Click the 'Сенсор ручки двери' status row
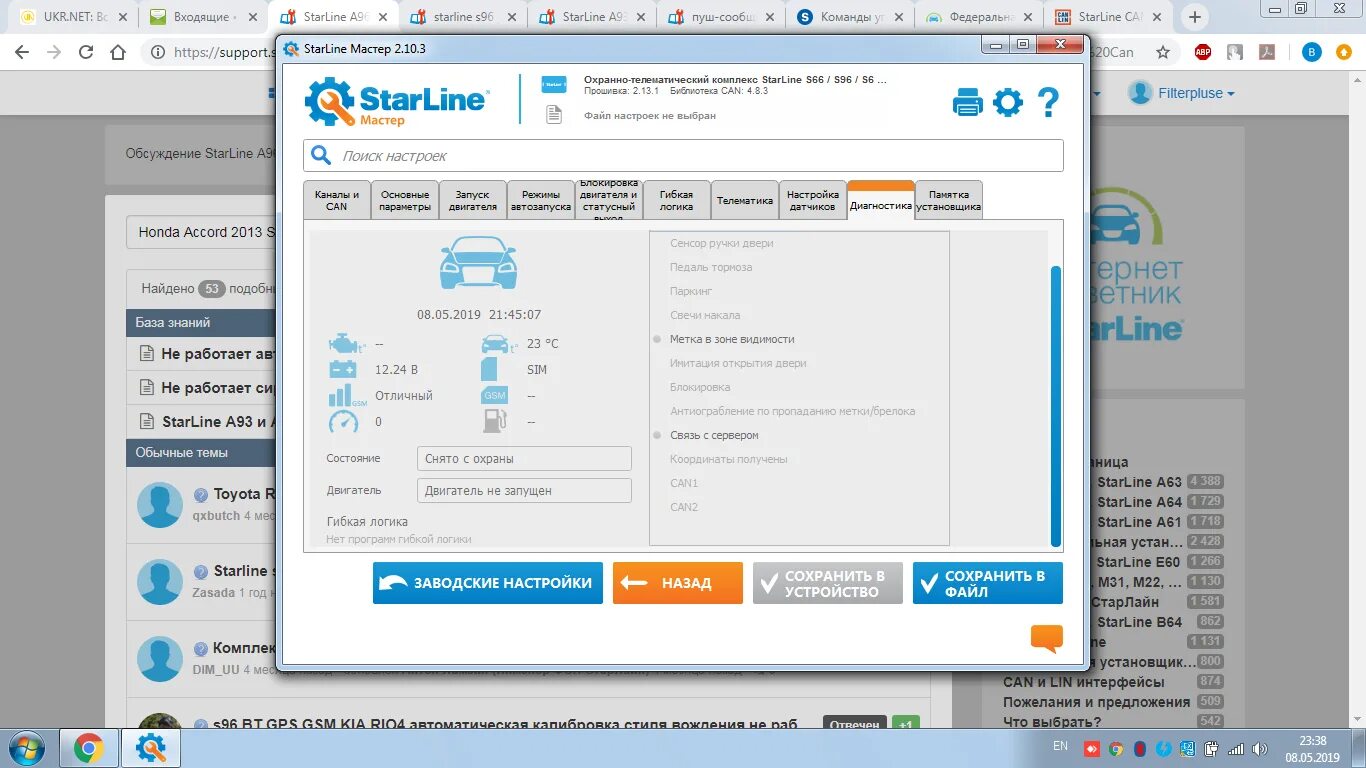Screen dimensions: 1366x768 pyautogui.click(x=721, y=243)
